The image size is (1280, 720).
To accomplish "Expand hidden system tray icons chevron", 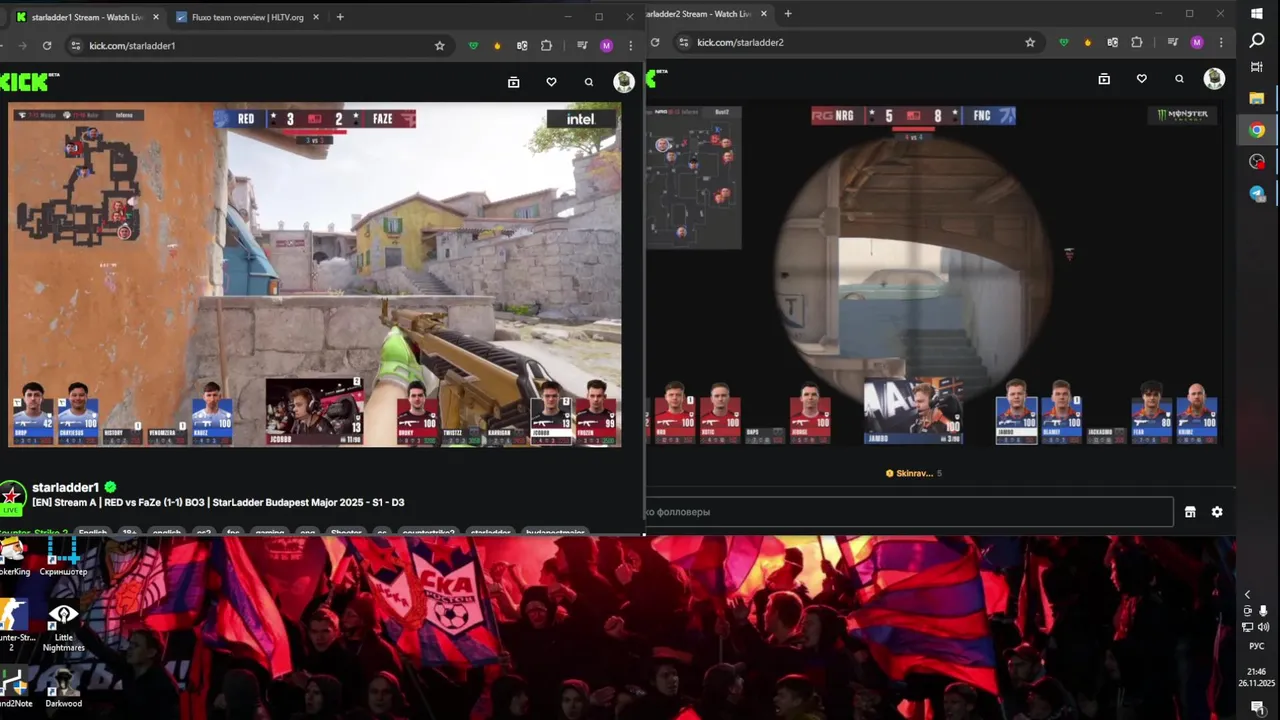I will point(1247,594).
